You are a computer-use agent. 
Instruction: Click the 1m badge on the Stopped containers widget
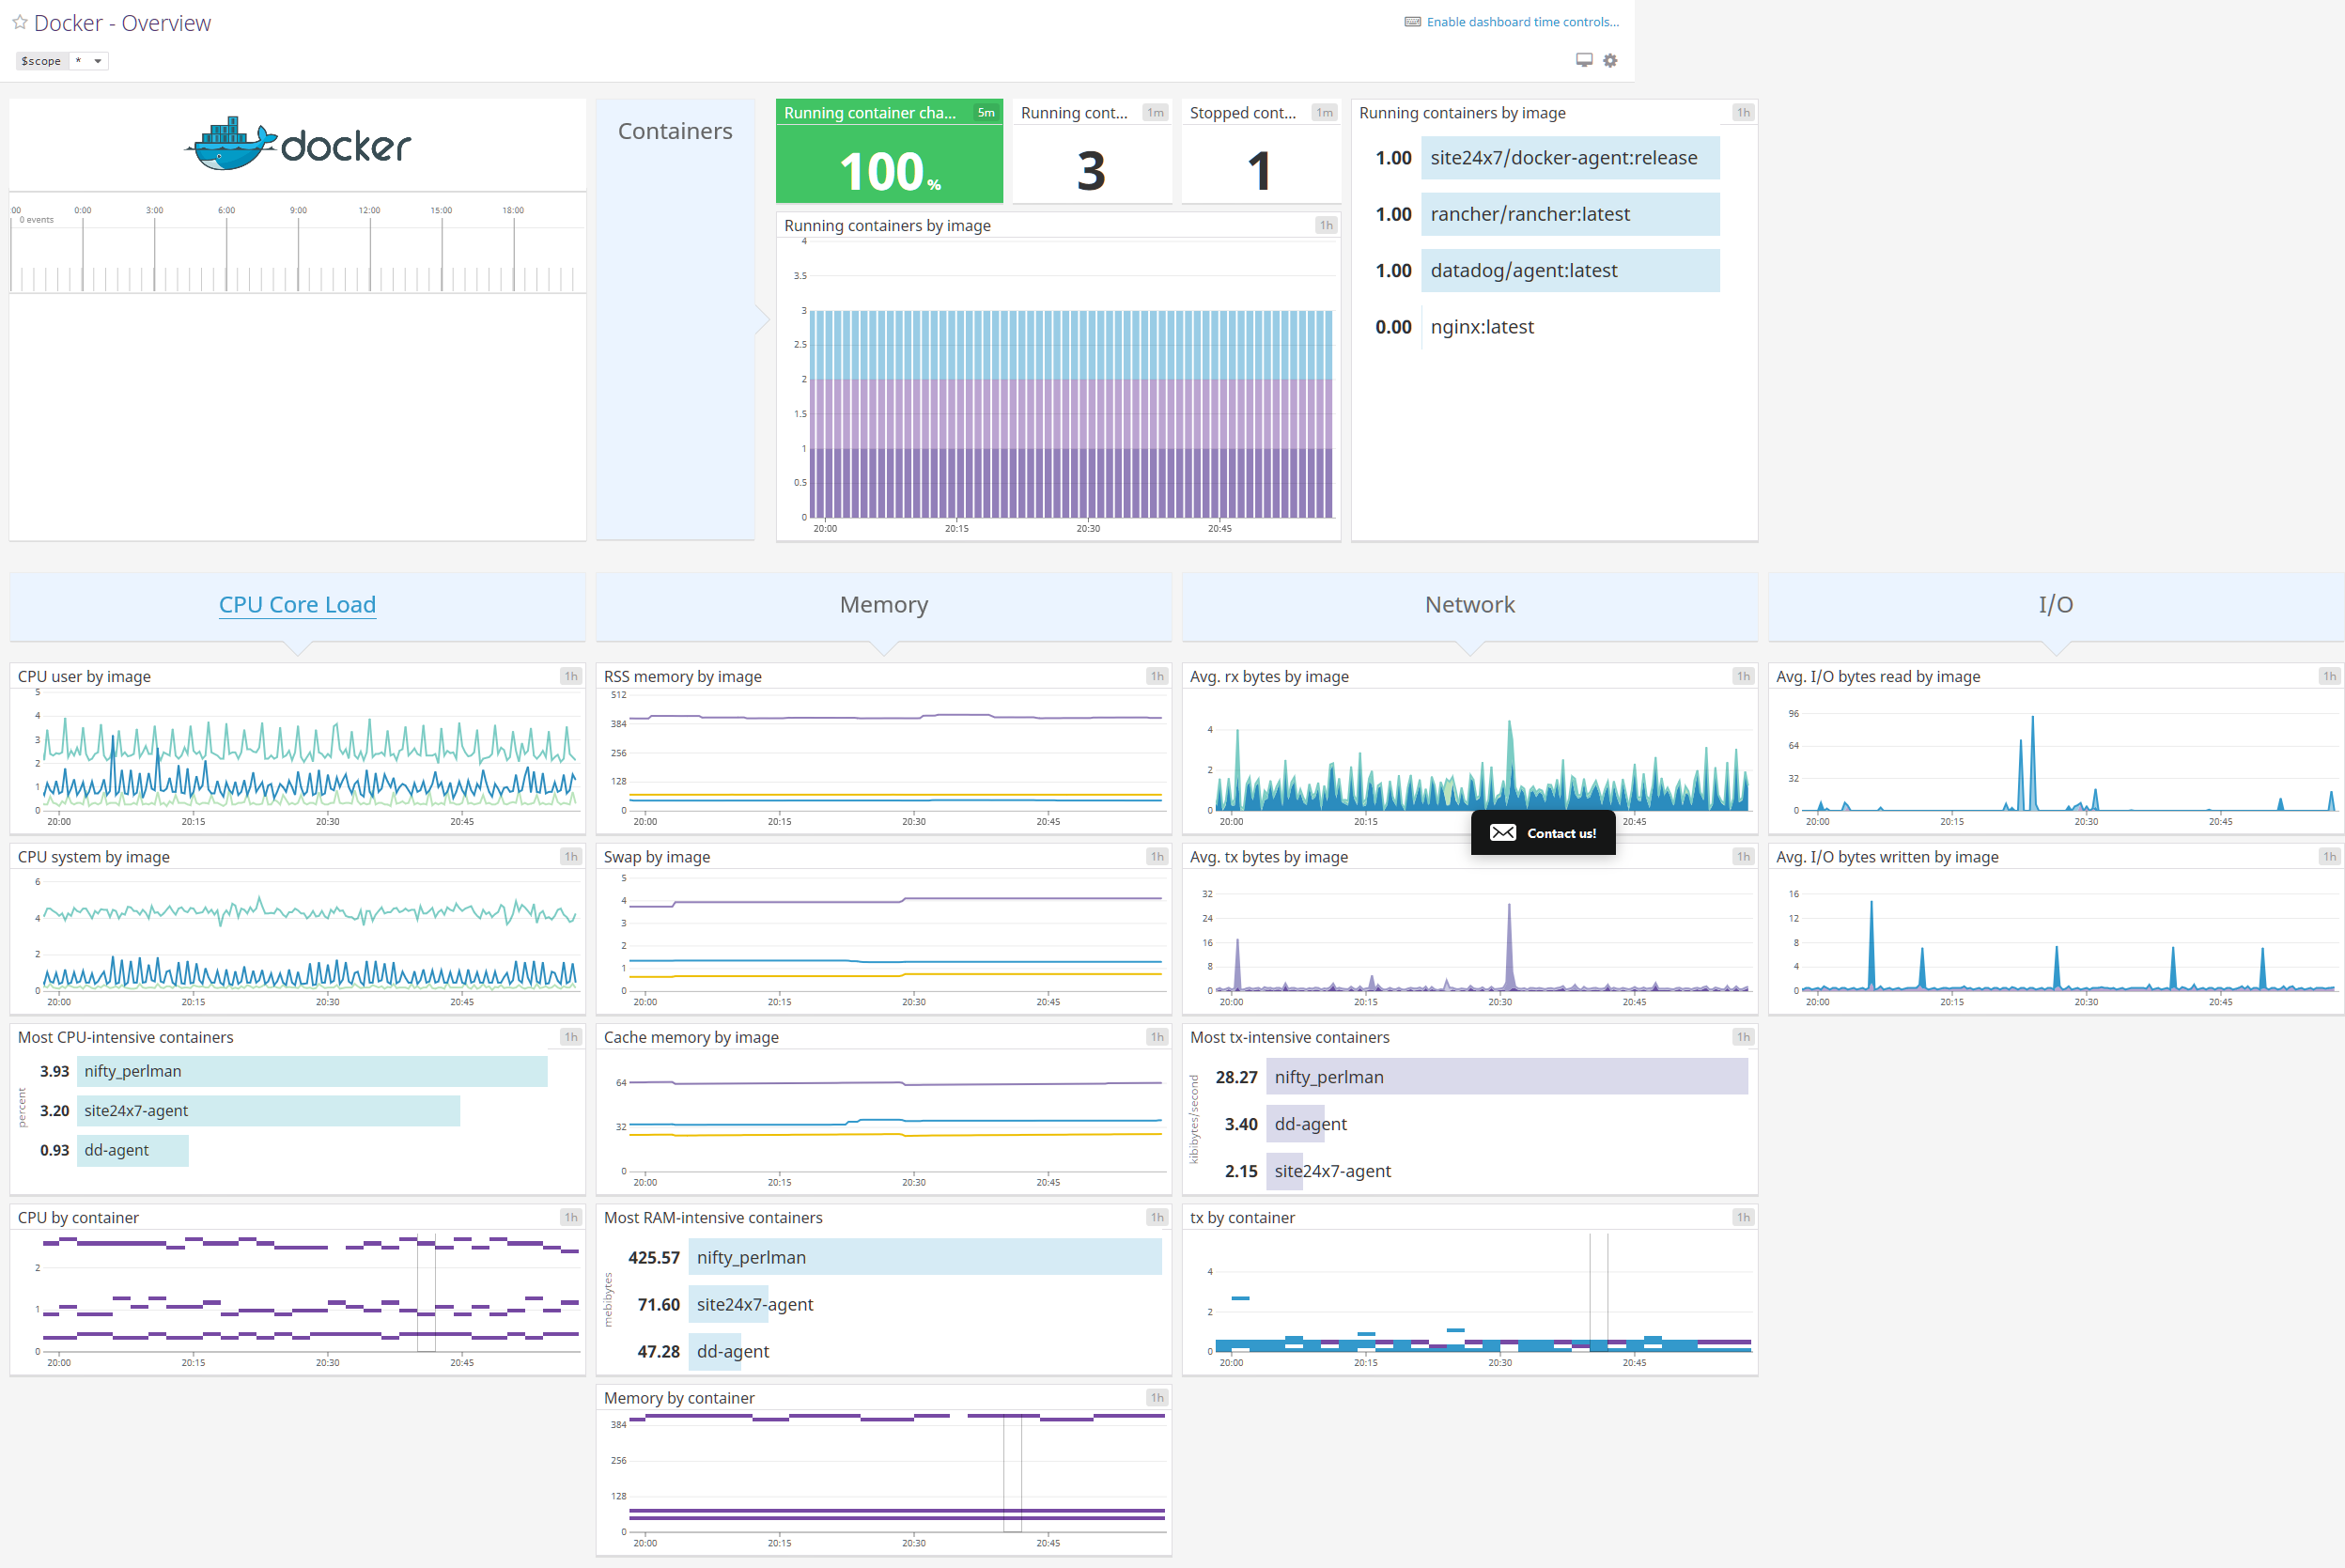click(1324, 112)
